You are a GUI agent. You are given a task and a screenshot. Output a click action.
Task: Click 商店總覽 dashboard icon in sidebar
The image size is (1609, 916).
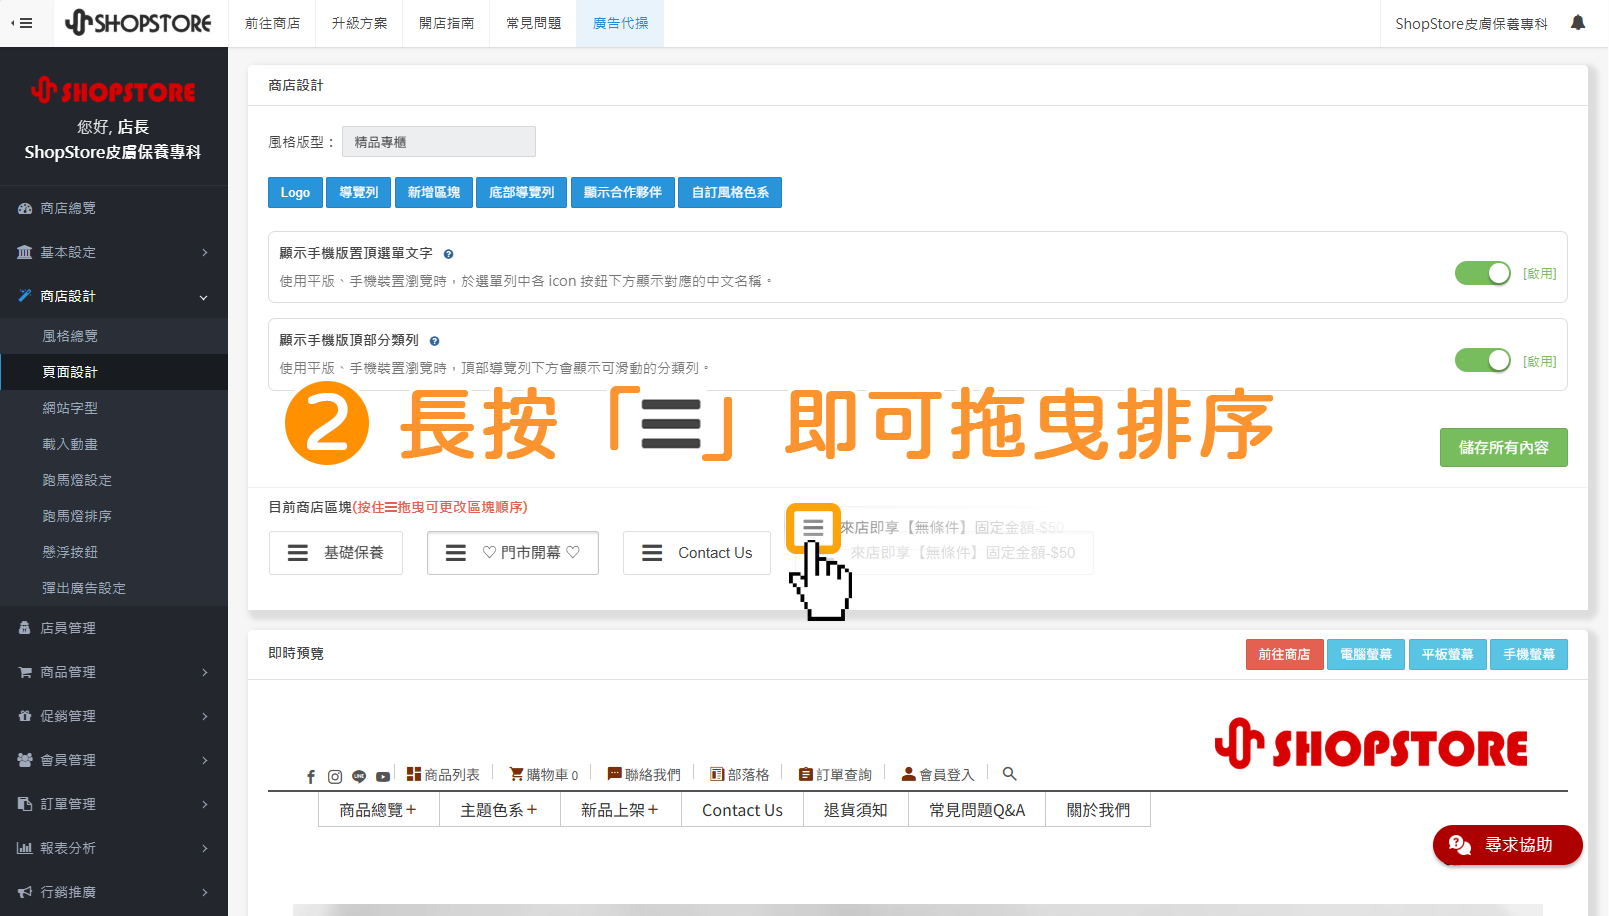pos(25,209)
